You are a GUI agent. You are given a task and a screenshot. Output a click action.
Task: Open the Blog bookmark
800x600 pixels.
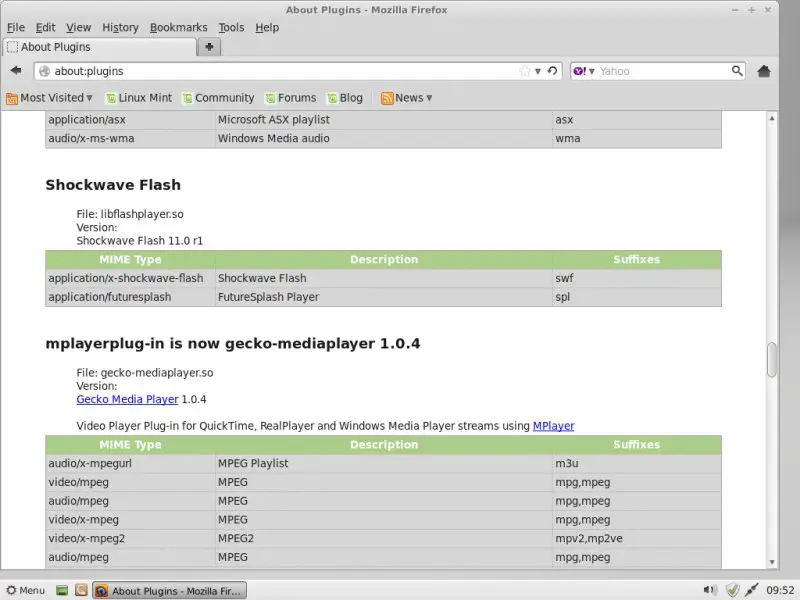tap(345, 97)
